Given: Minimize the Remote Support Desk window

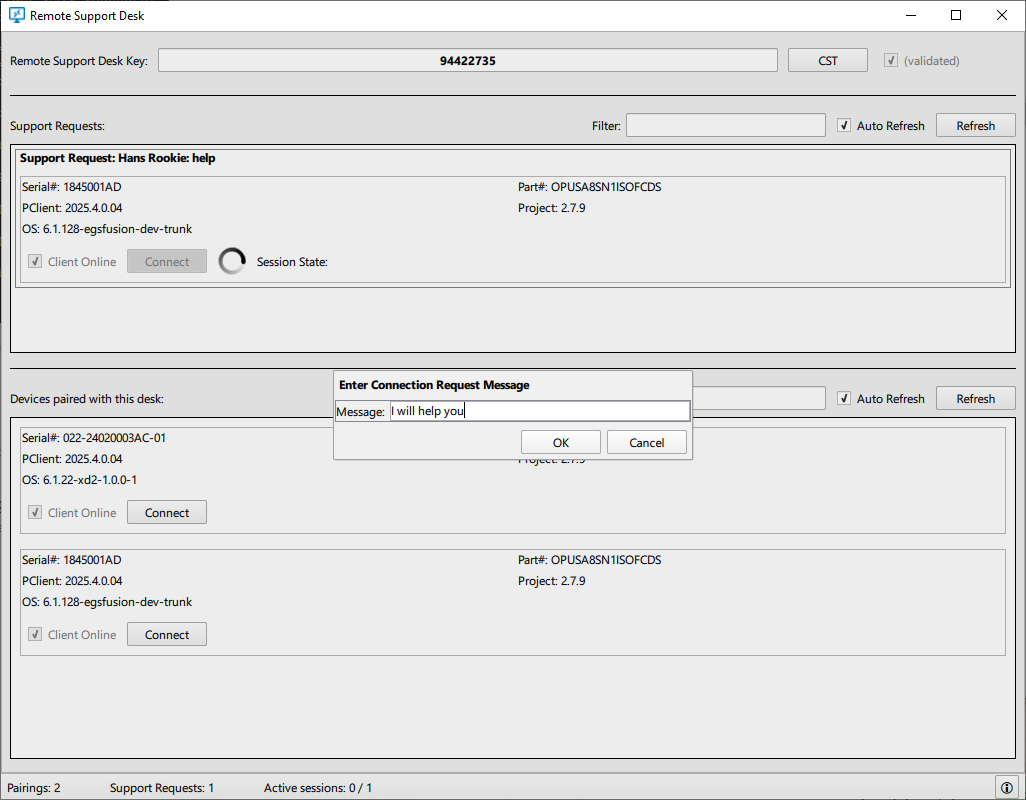Looking at the screenshot, I should click(x=910, y=16).
